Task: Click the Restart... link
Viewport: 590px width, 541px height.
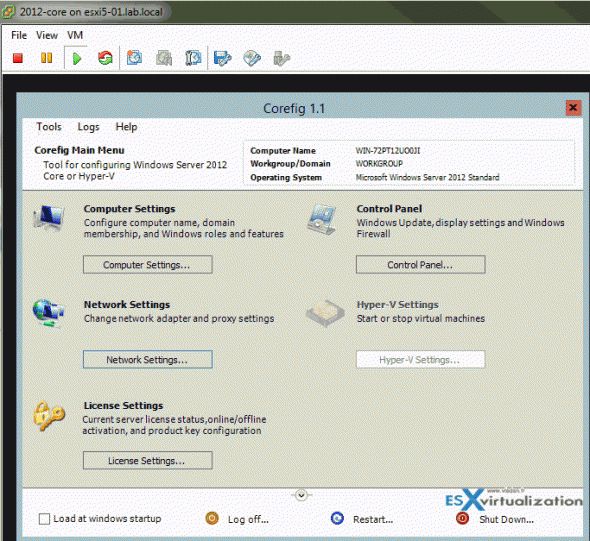Action: [373, 520]
